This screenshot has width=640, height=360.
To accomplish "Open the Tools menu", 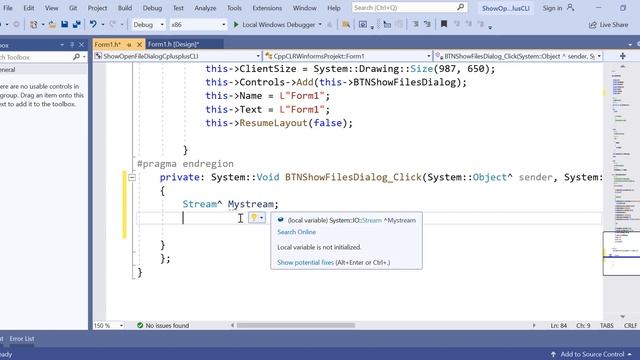I will coord(234,8).
